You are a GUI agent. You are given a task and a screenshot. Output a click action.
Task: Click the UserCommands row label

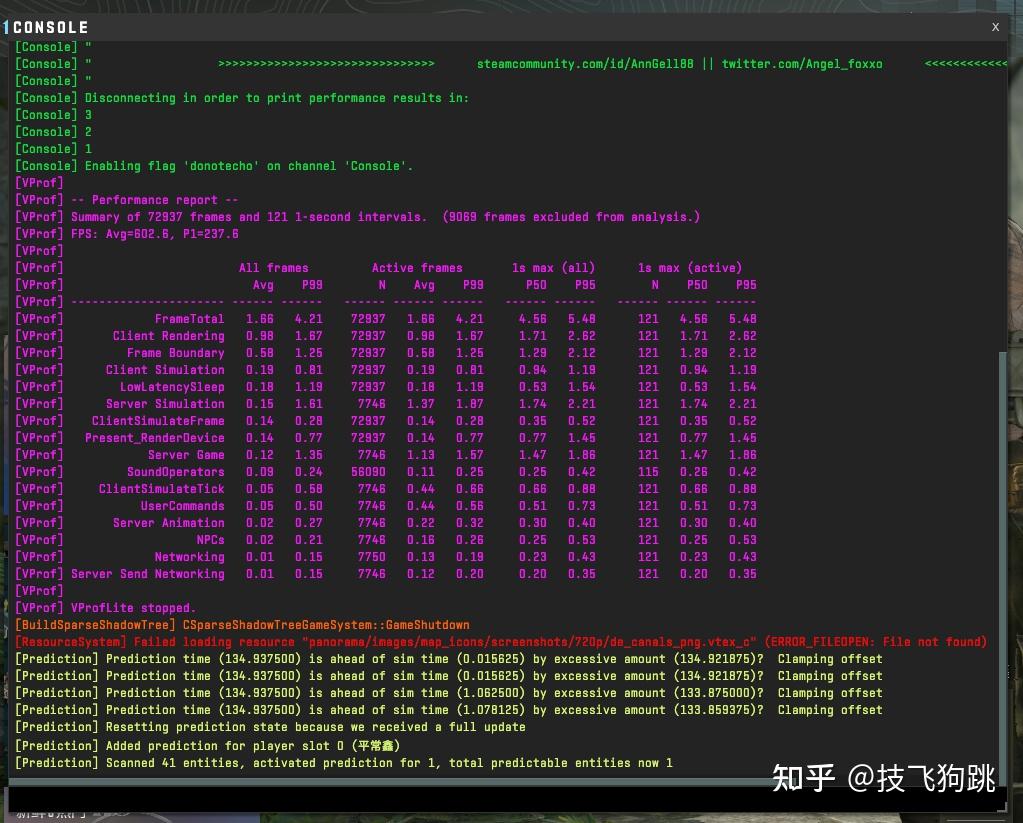(183, 505)
